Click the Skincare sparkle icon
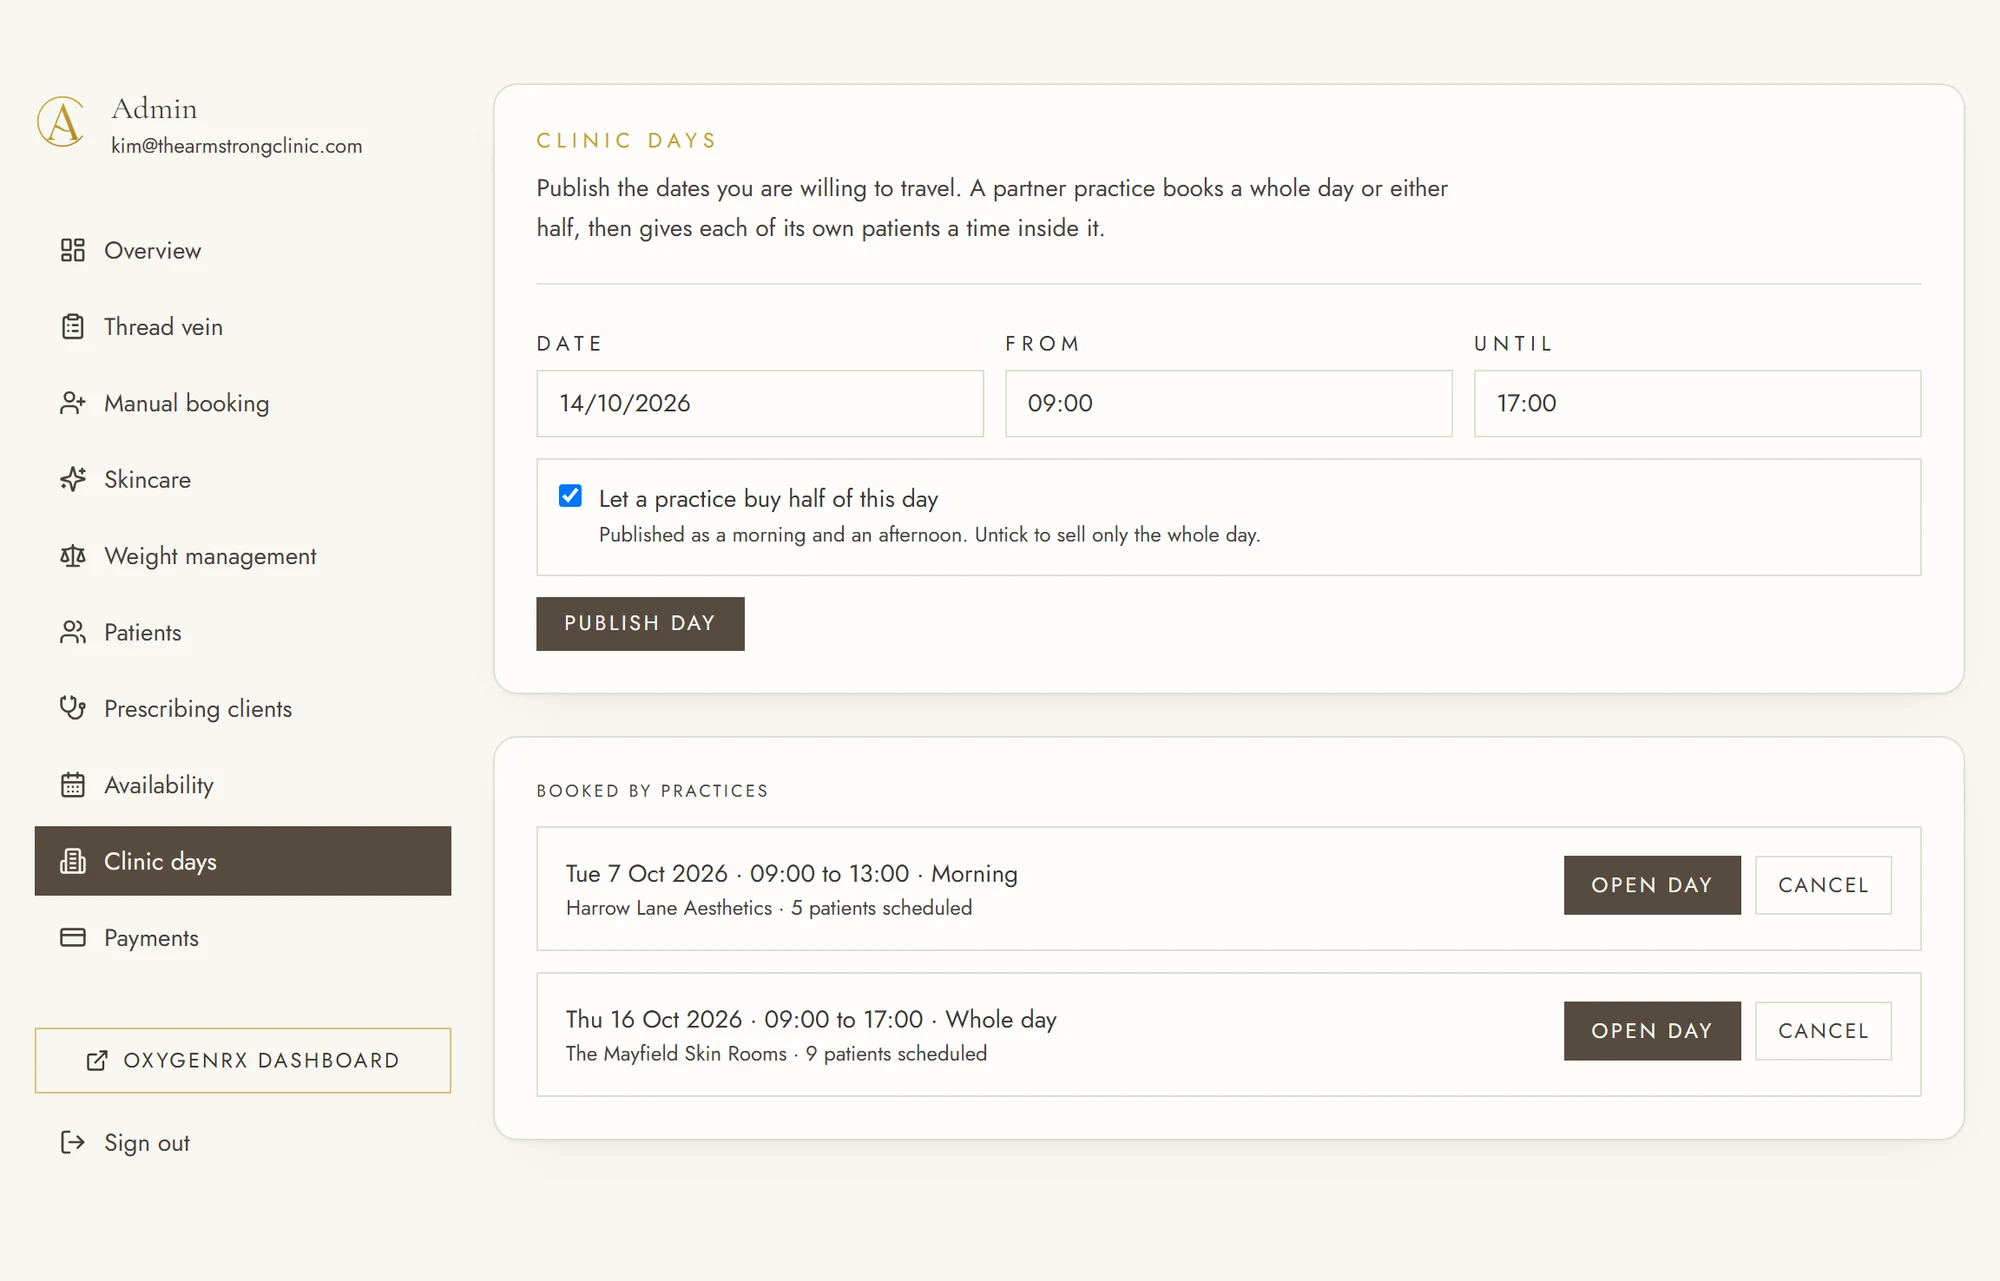This screenshot has width=2000, height=1281. click(73, 479)
